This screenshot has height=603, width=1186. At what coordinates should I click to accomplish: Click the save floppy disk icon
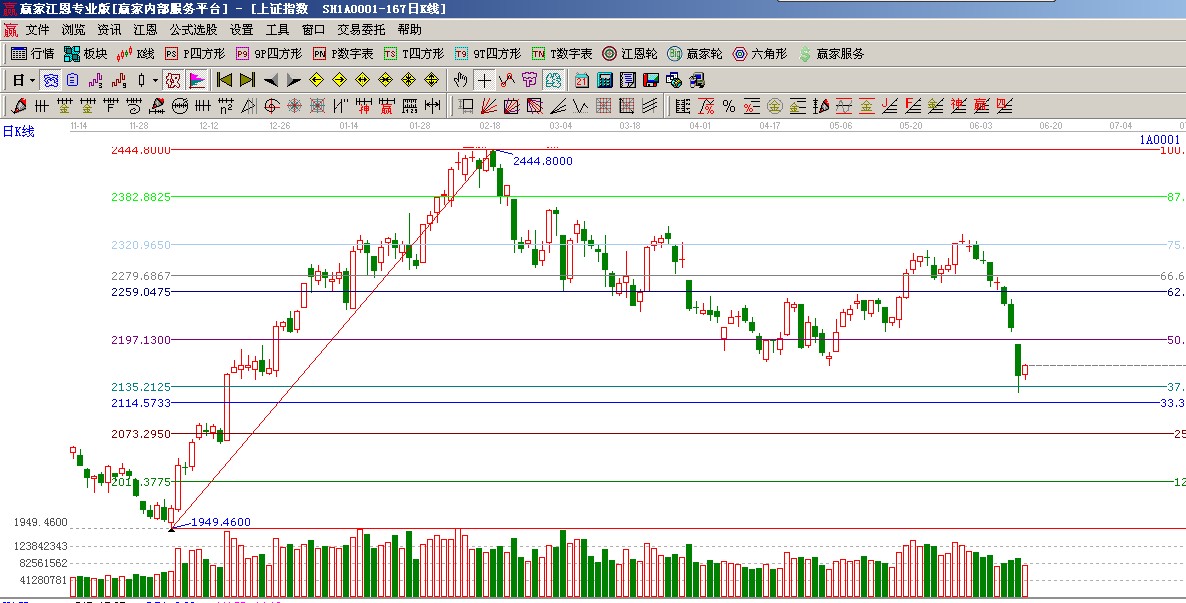(x=651, y=80)
